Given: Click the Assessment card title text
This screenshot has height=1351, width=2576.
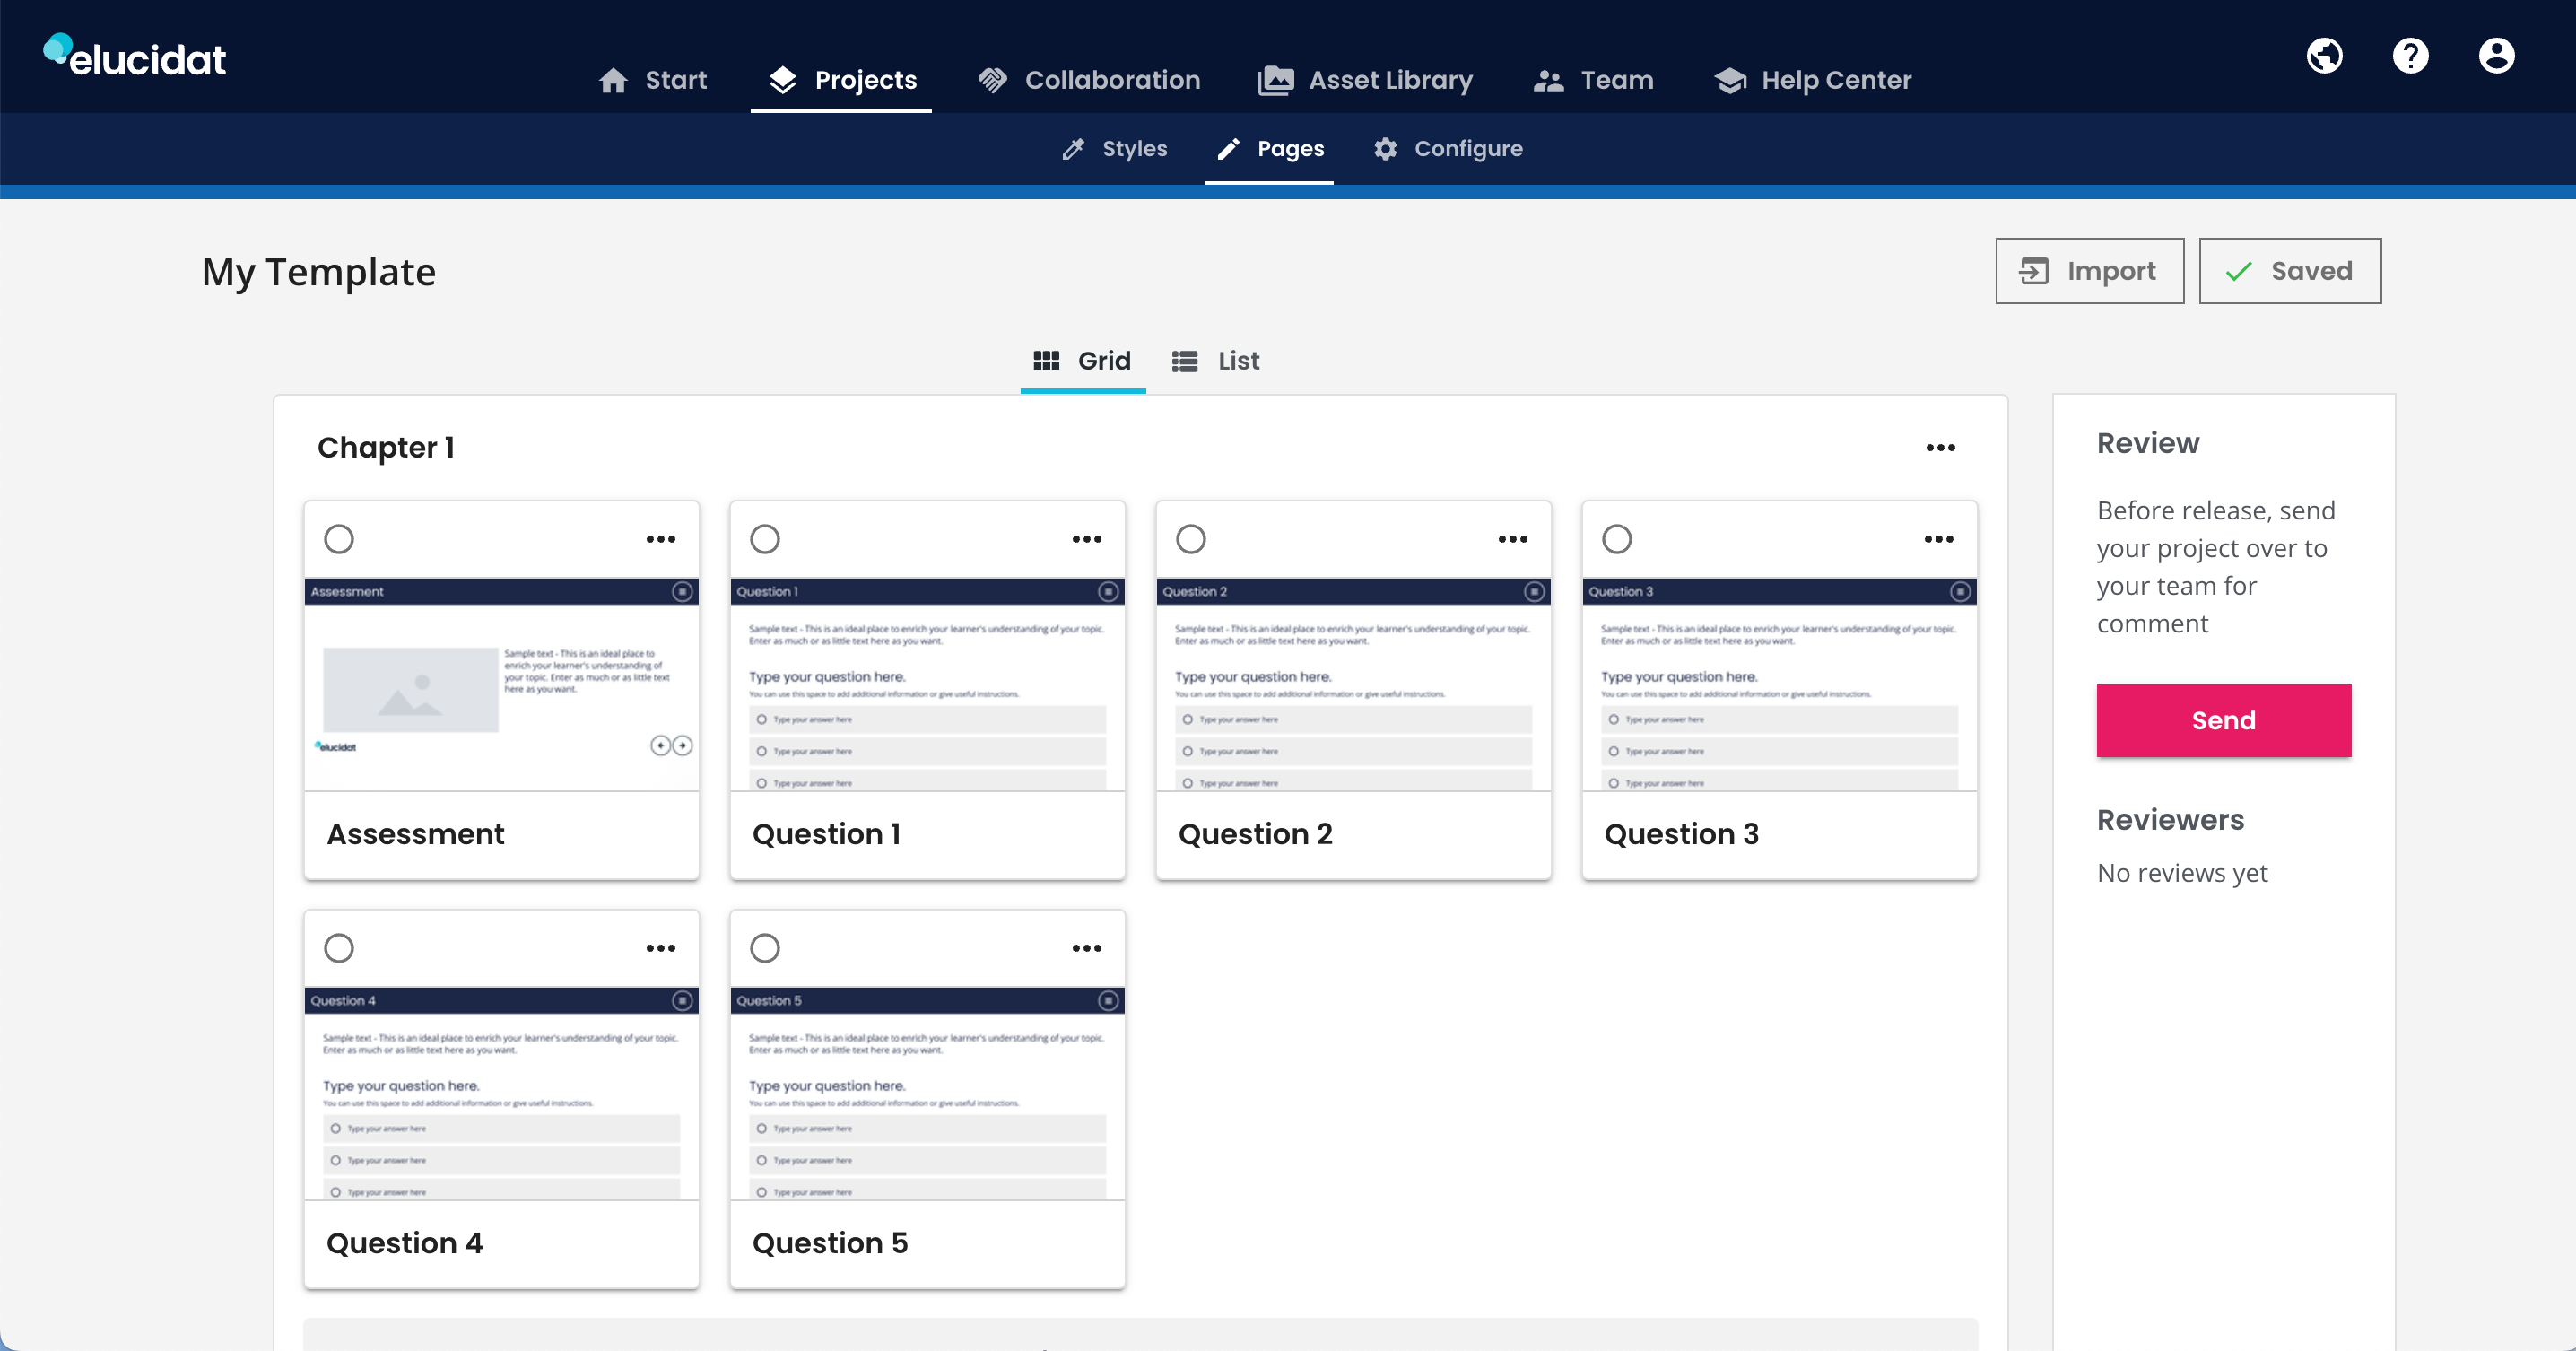Looking at the screenshot, I should (415, 834).
